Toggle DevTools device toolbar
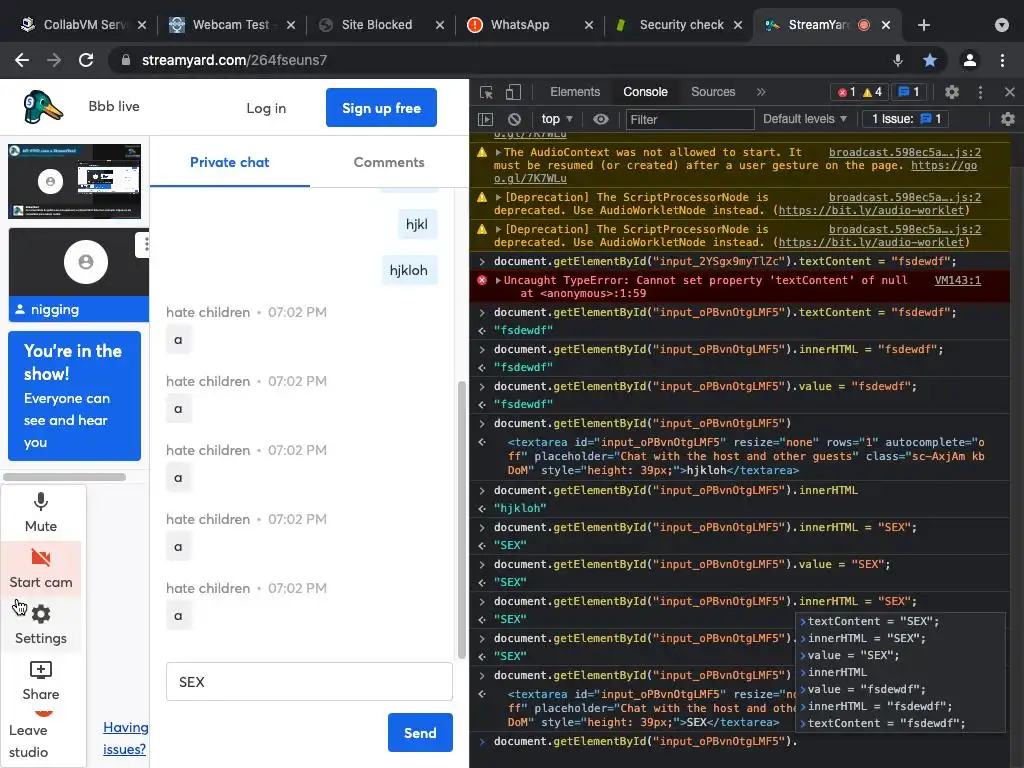Viewport: 1024px width, 768px height. (513, 92)
